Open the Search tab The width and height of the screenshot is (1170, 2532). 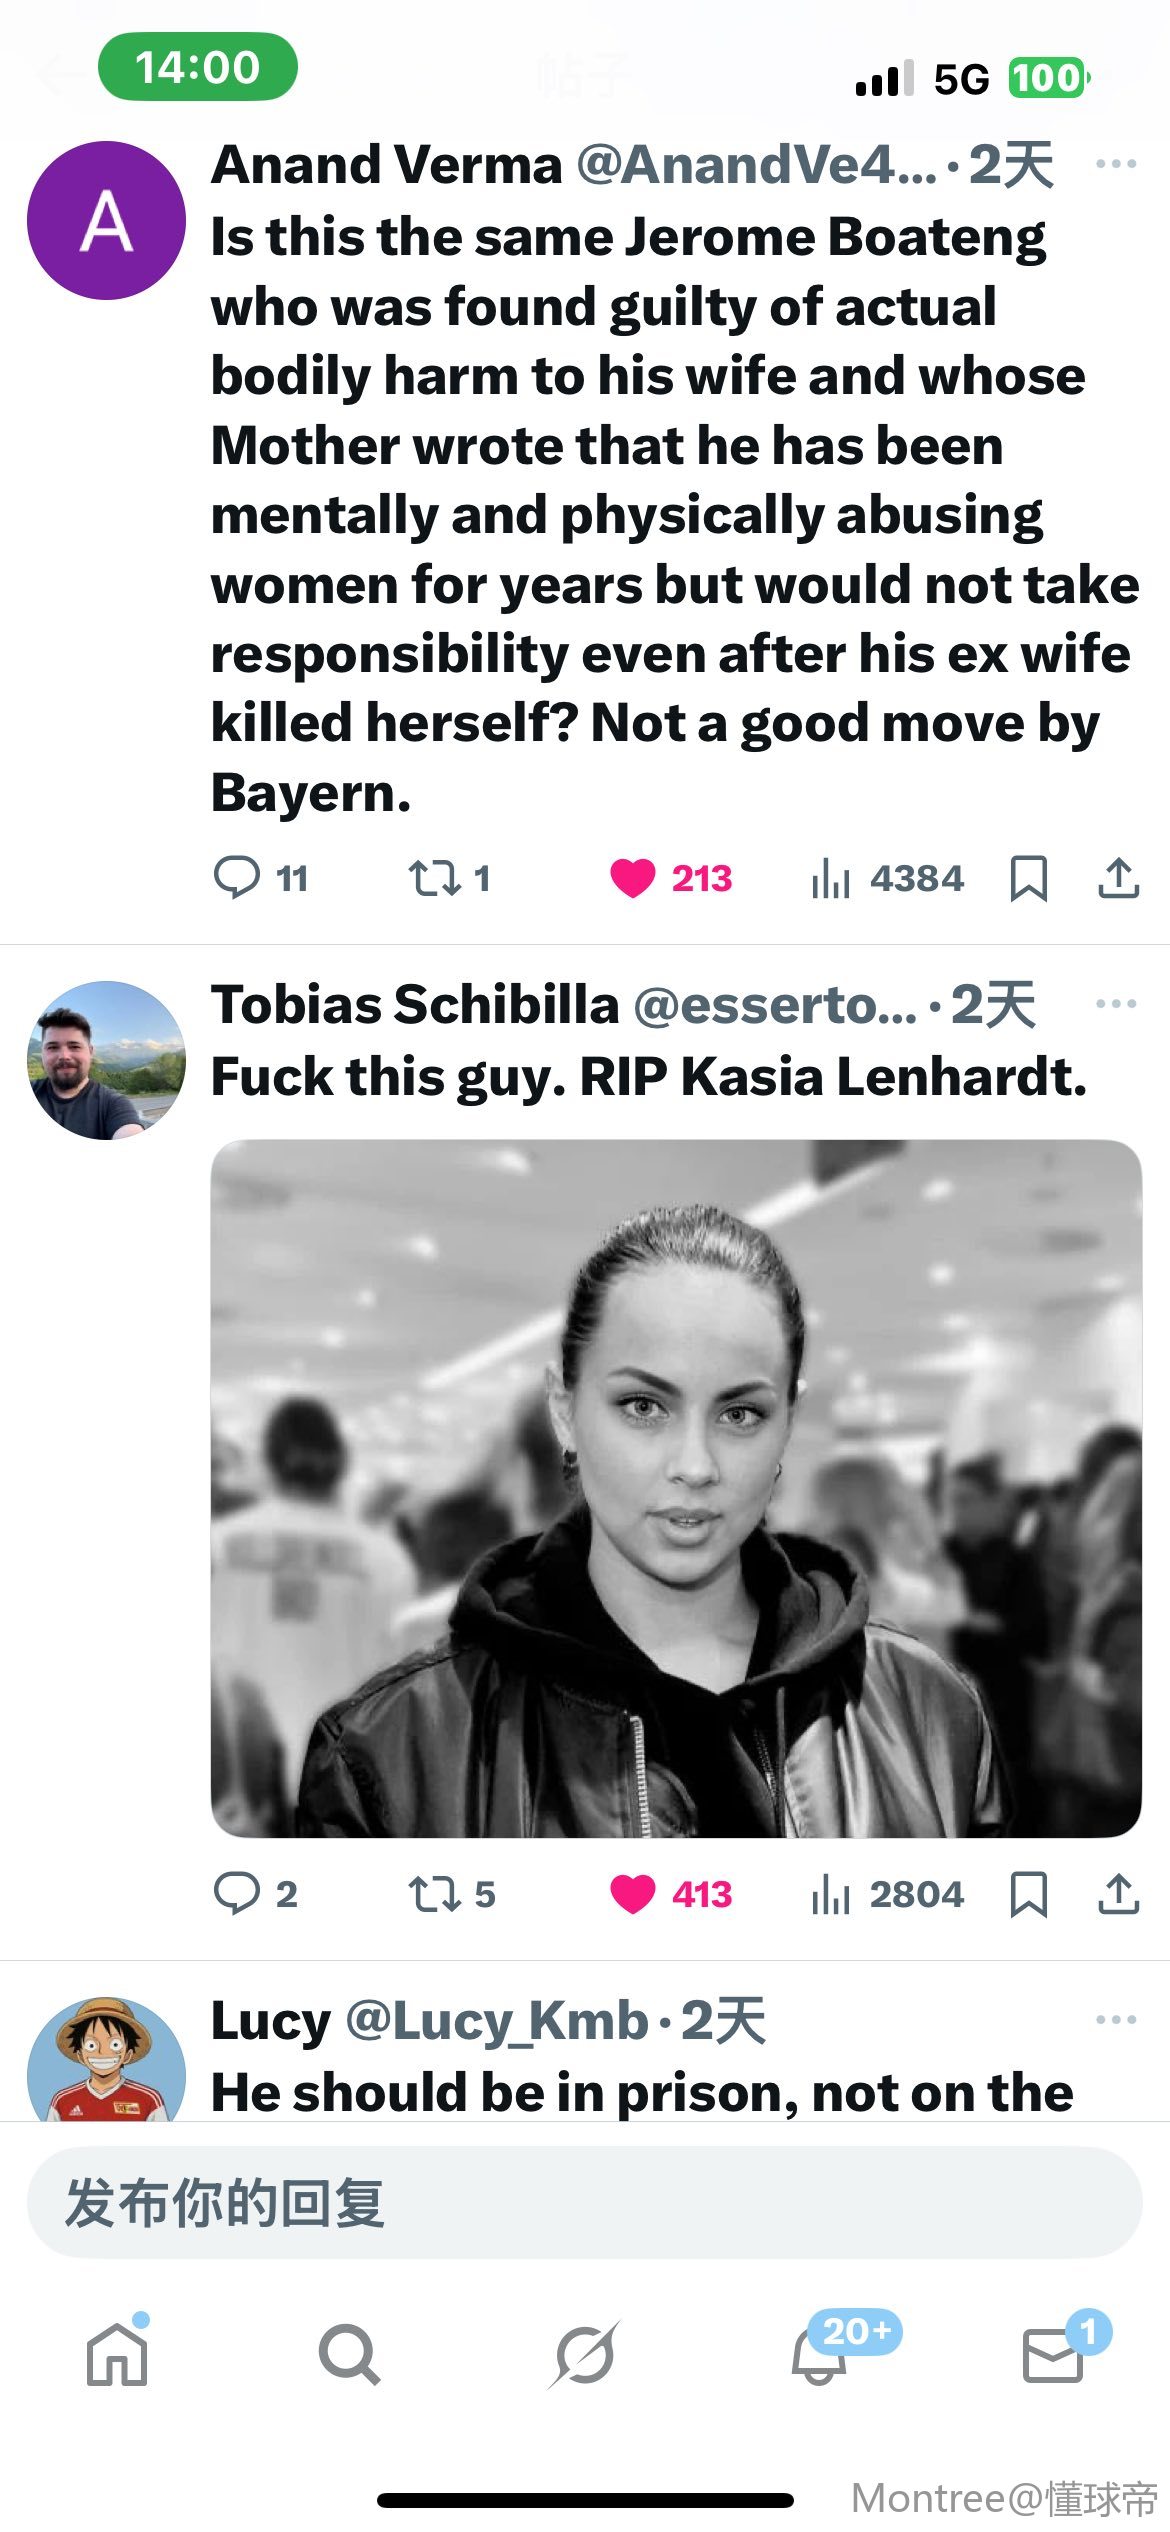(x=349, y=2354)
